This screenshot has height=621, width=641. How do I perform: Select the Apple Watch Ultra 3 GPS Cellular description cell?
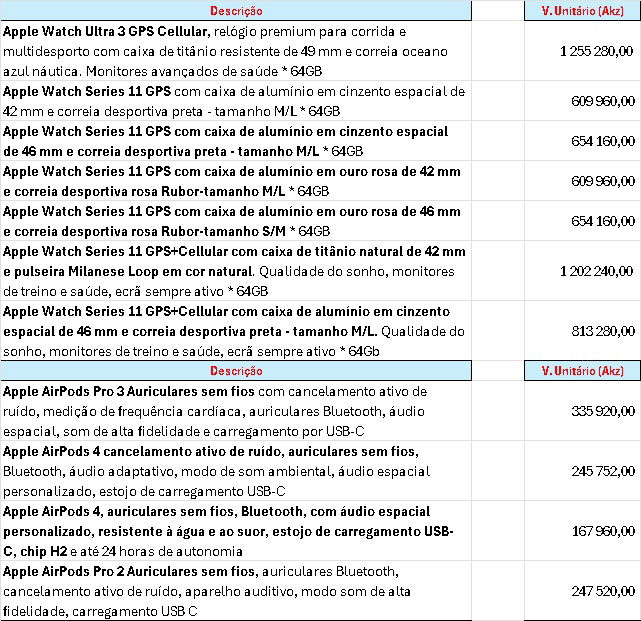click(x=236, y=51)
